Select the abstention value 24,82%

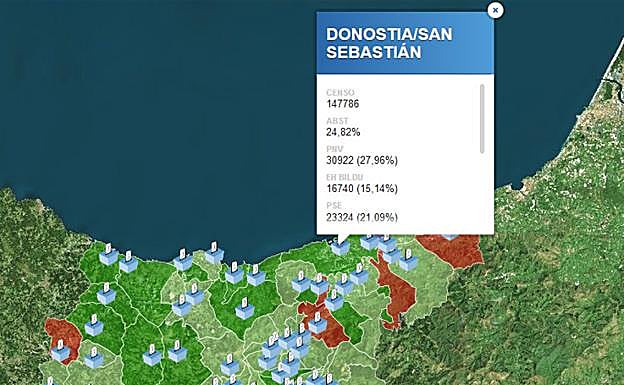coord(343,132)
